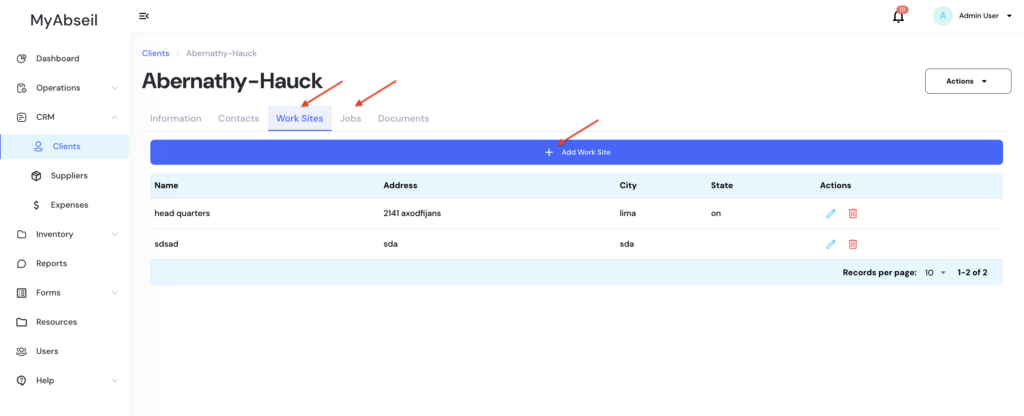The image size is (1024, 416).
Task: Open the Actions dropdown button
Action: pos(967,81)
